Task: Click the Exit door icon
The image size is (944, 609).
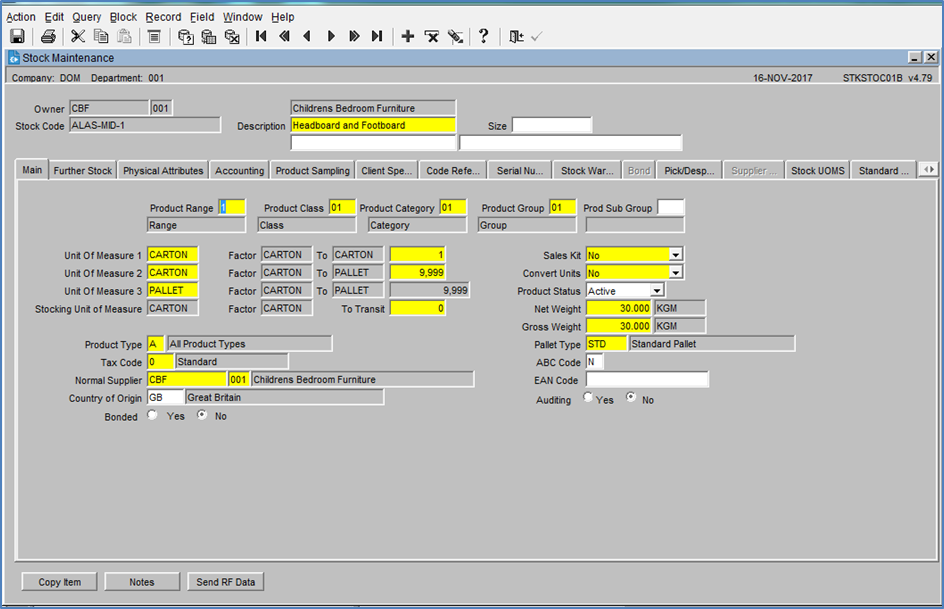Action: click(x=516, y=37)
